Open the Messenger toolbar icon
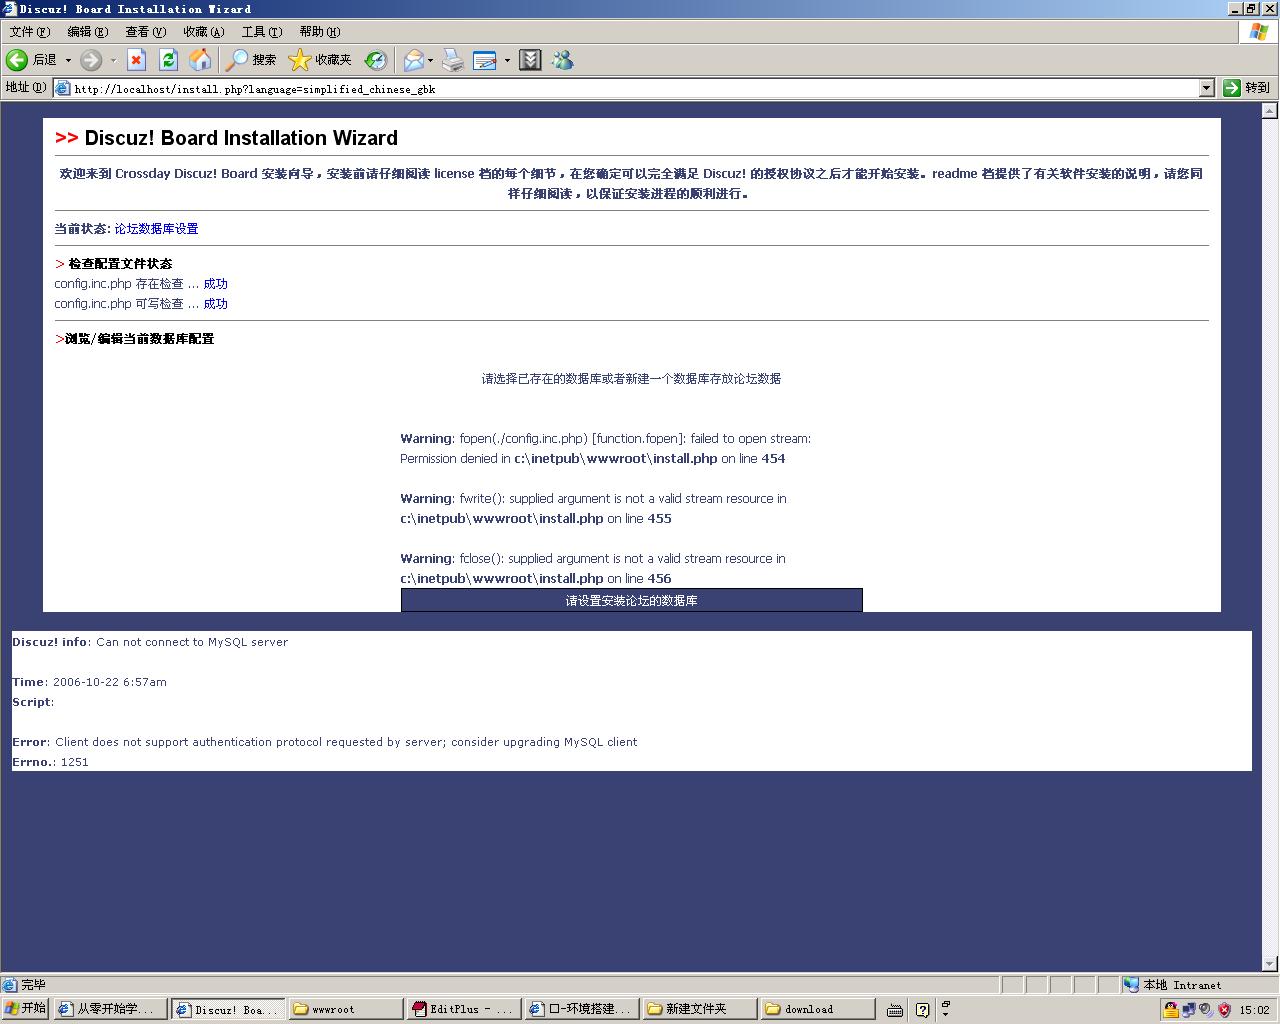 coord(563,60)
